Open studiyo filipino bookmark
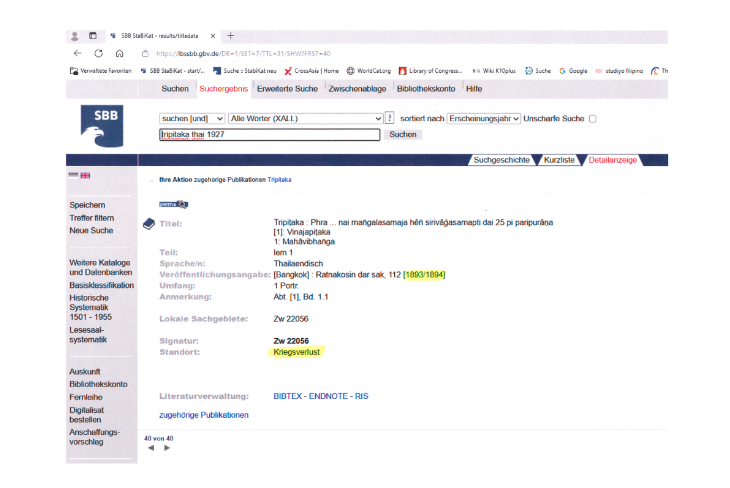This screenshot has height=488, width=730. point(619,71)
